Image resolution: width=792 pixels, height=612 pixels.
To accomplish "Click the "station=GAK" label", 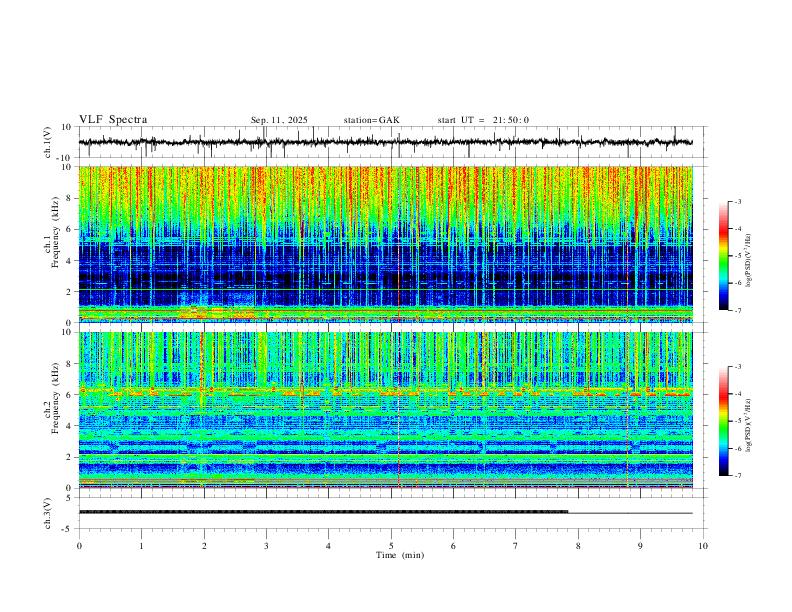I will 371,120.
